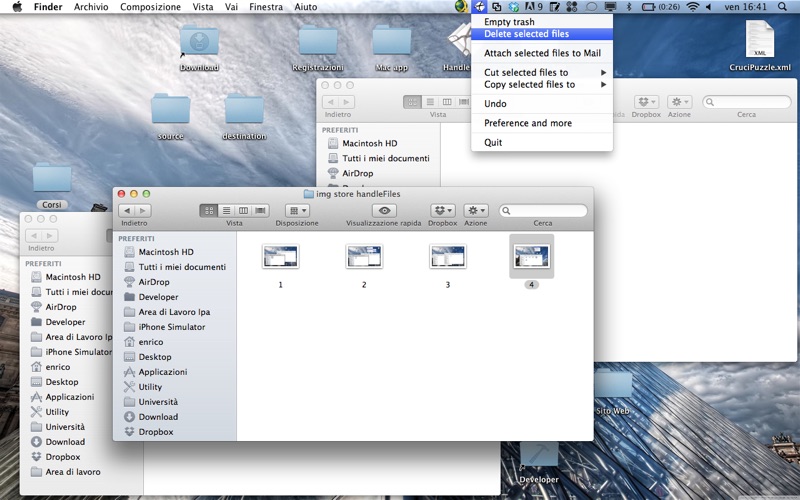Select destination folder on desktop

point(244,109)
